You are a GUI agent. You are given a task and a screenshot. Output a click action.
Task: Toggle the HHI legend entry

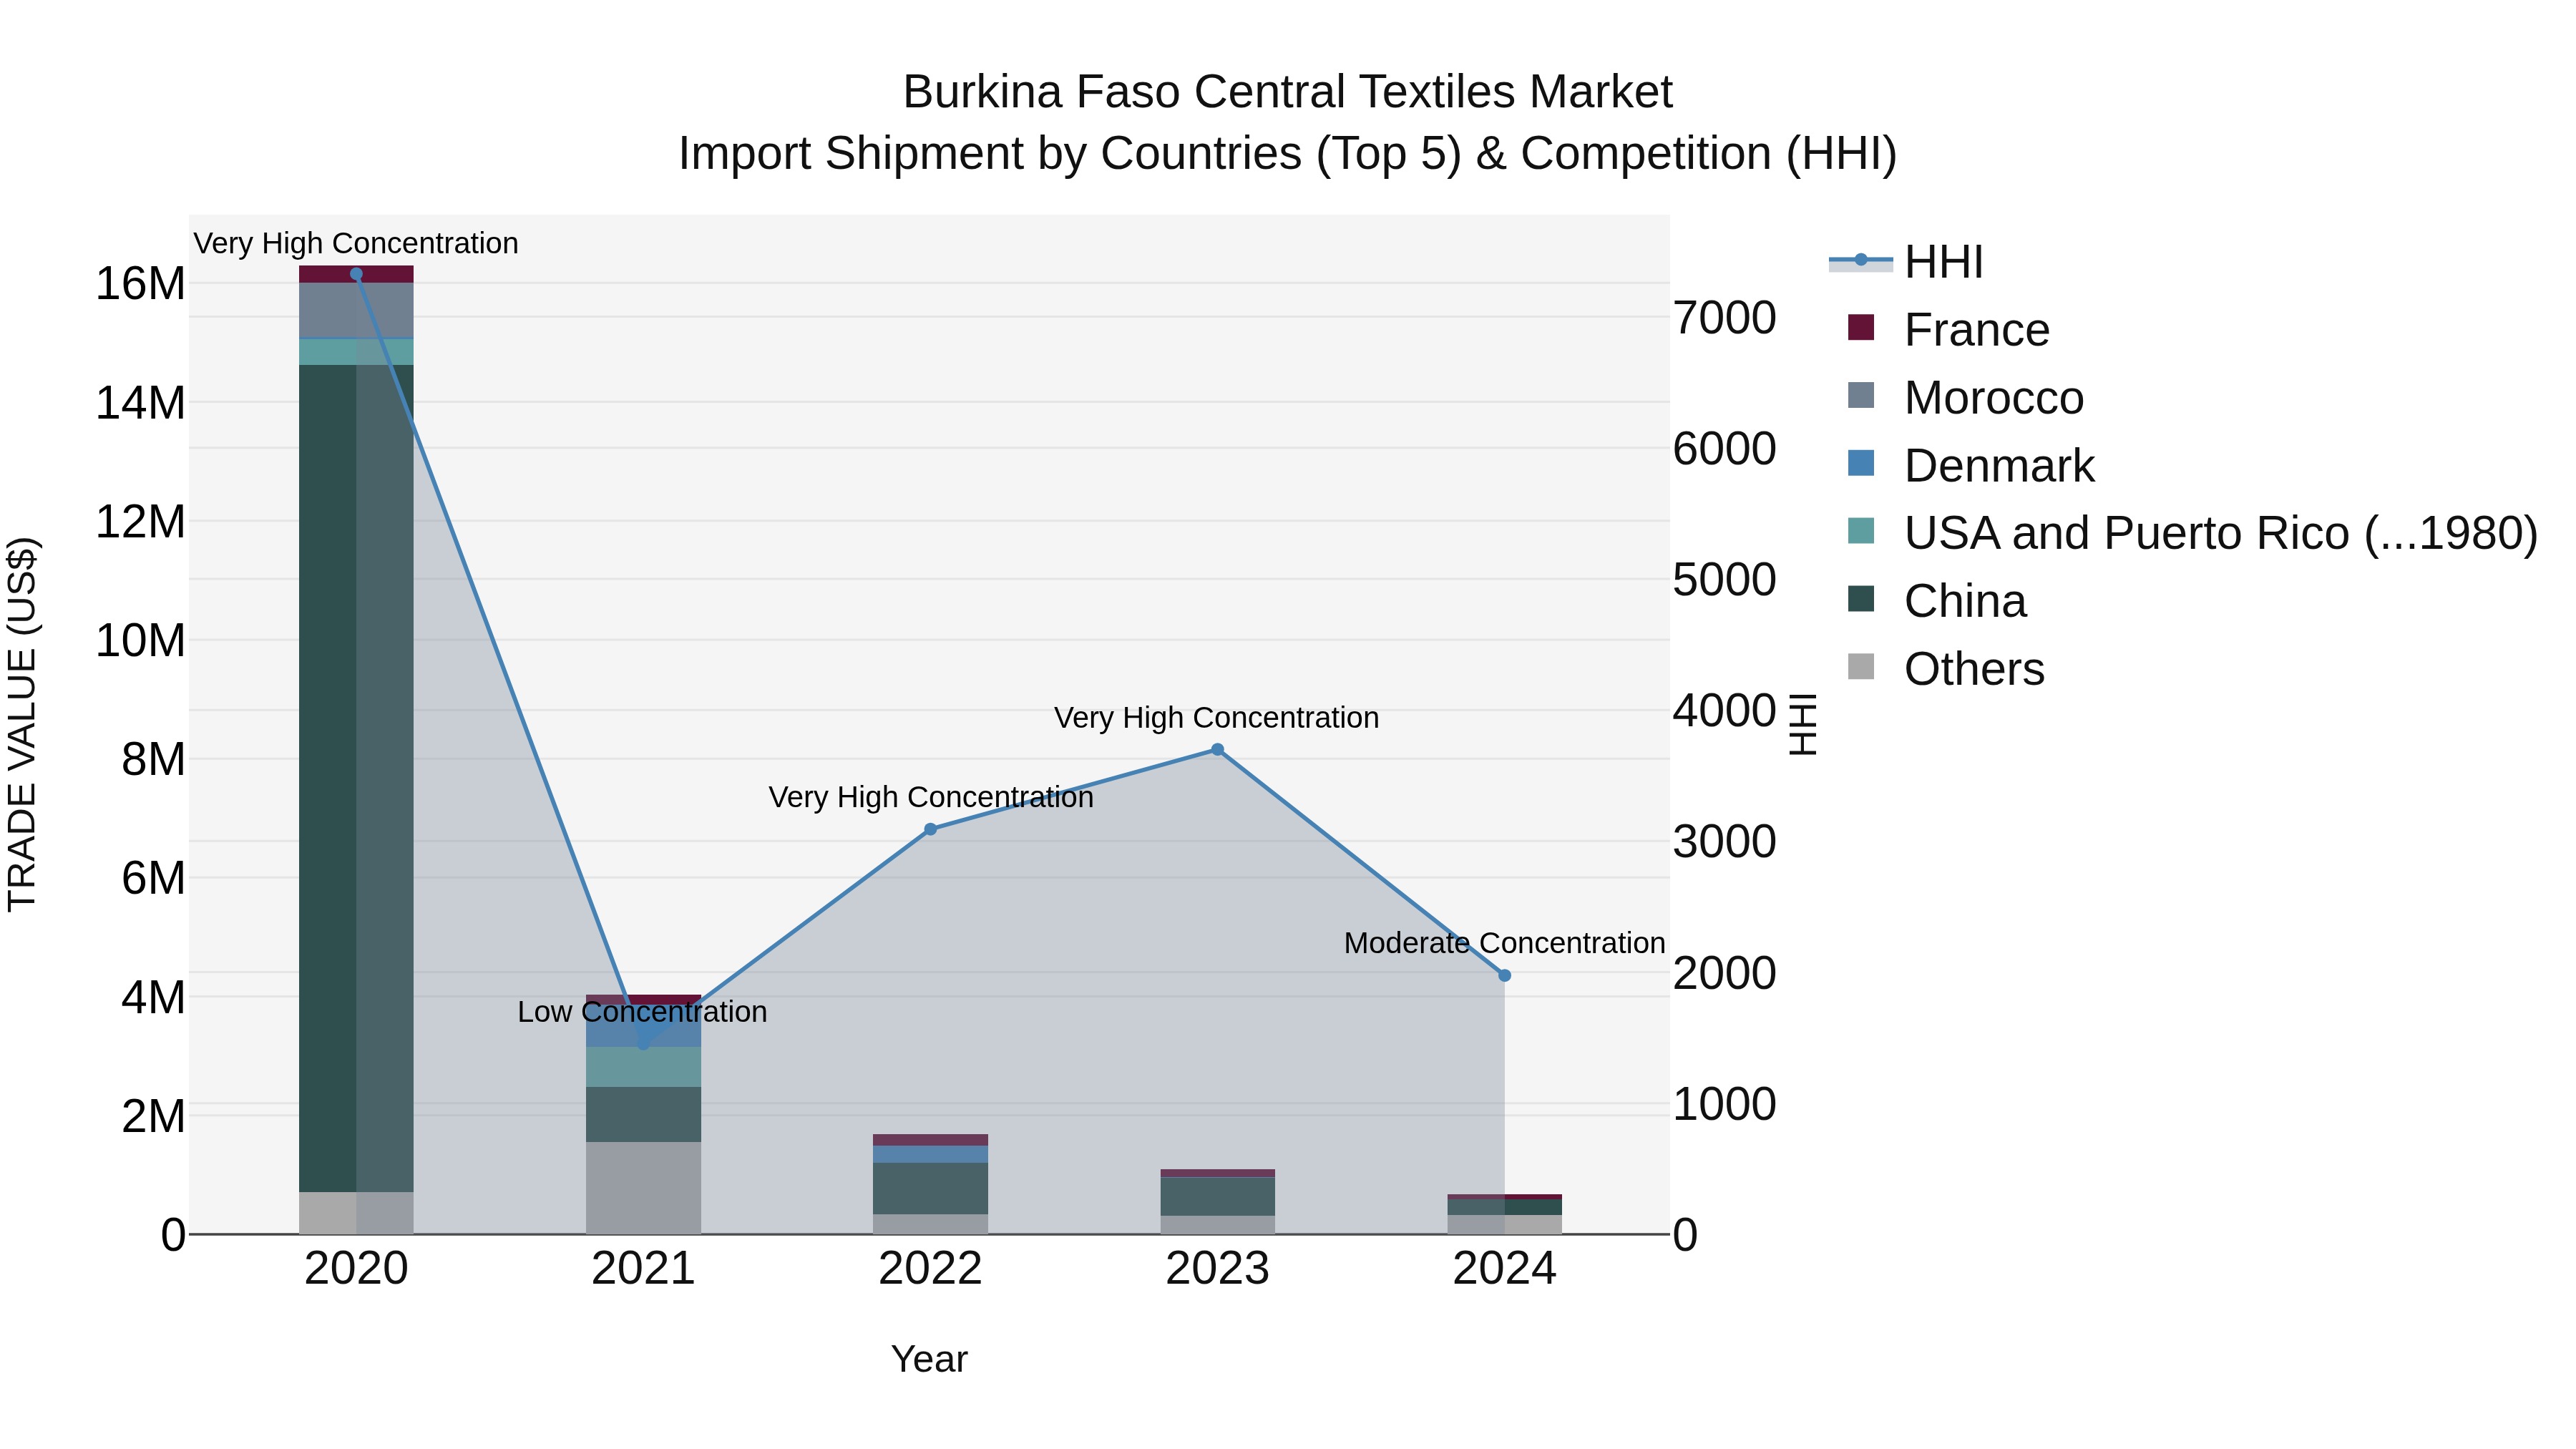click(1906, 262)
